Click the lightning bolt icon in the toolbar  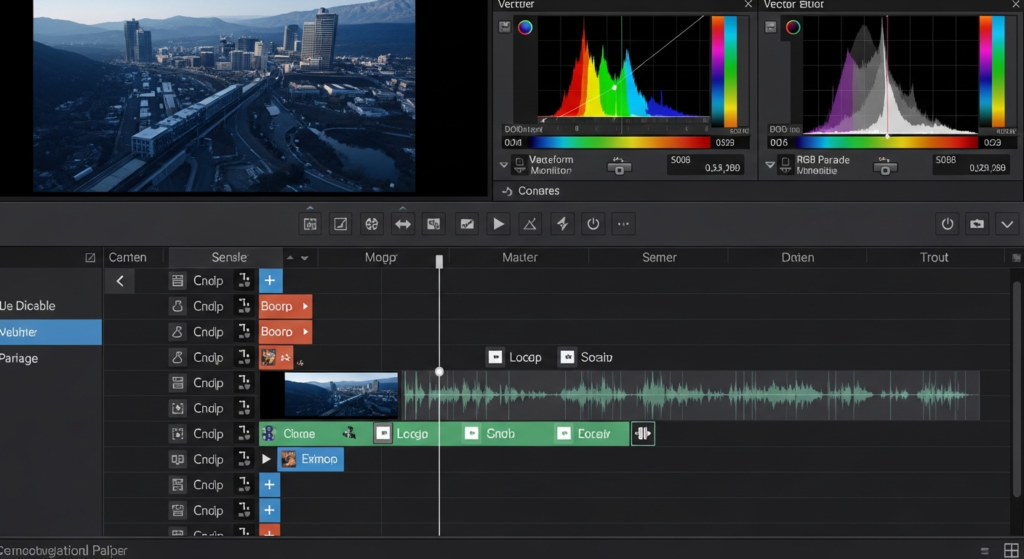562,224
